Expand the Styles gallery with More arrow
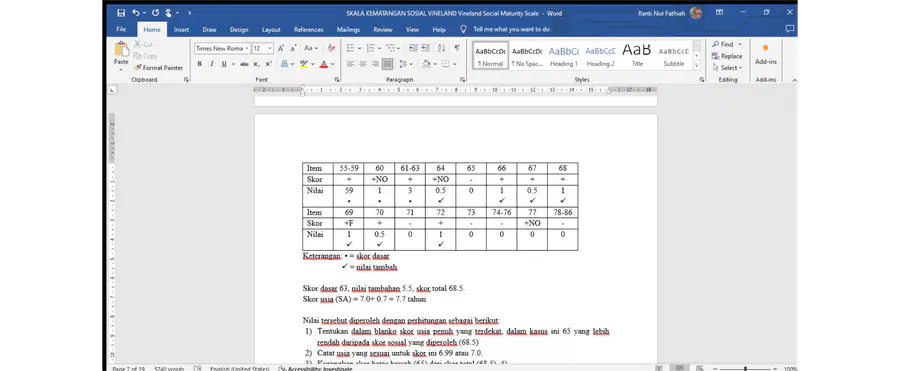 point(697,65)
